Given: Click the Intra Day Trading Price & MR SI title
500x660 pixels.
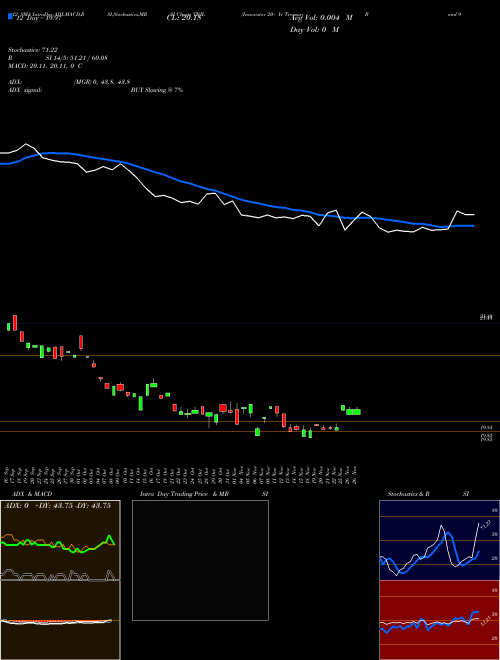Looking at the screenshot, I should click(x=204, y=494).
